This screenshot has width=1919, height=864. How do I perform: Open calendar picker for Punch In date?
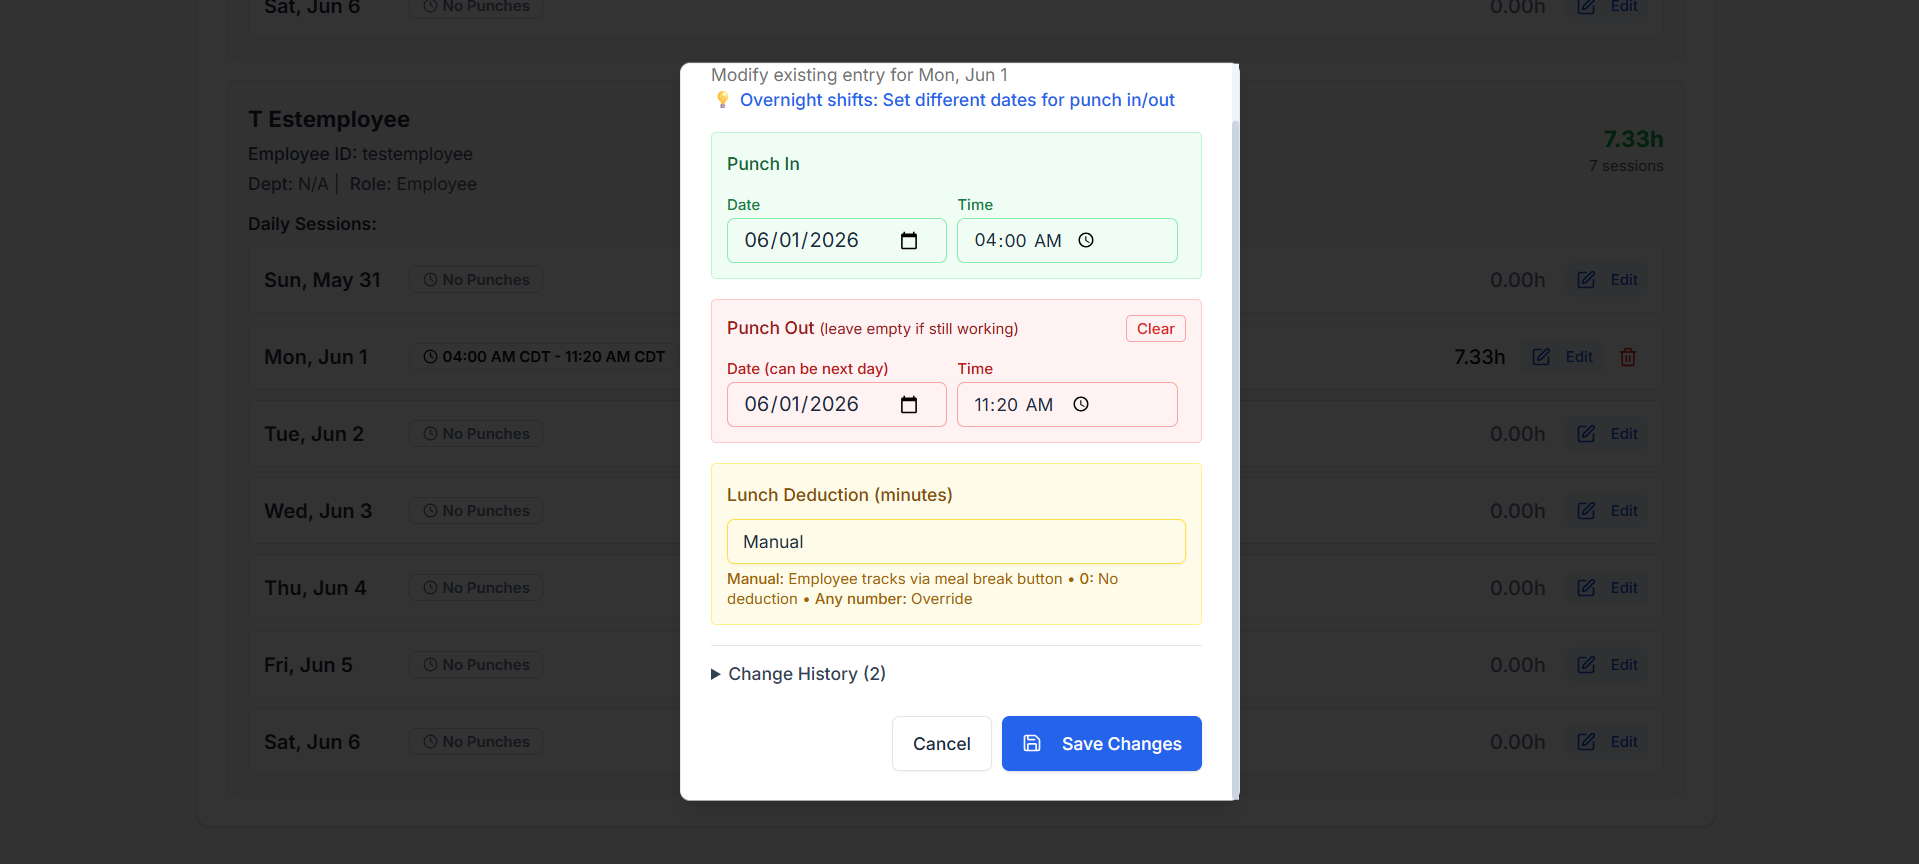(909, 241)
